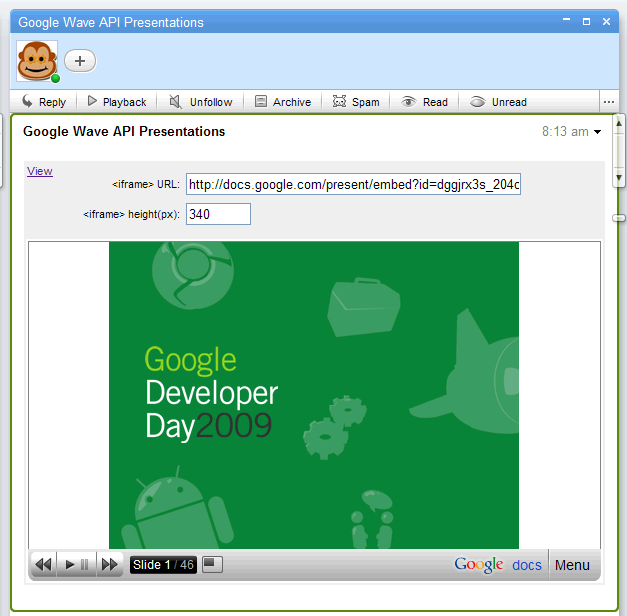The height and width of the screenshot is (616, 627).
Task: Click the Slide 1 / 46 indicator
Action: click(x=163, y=565)
